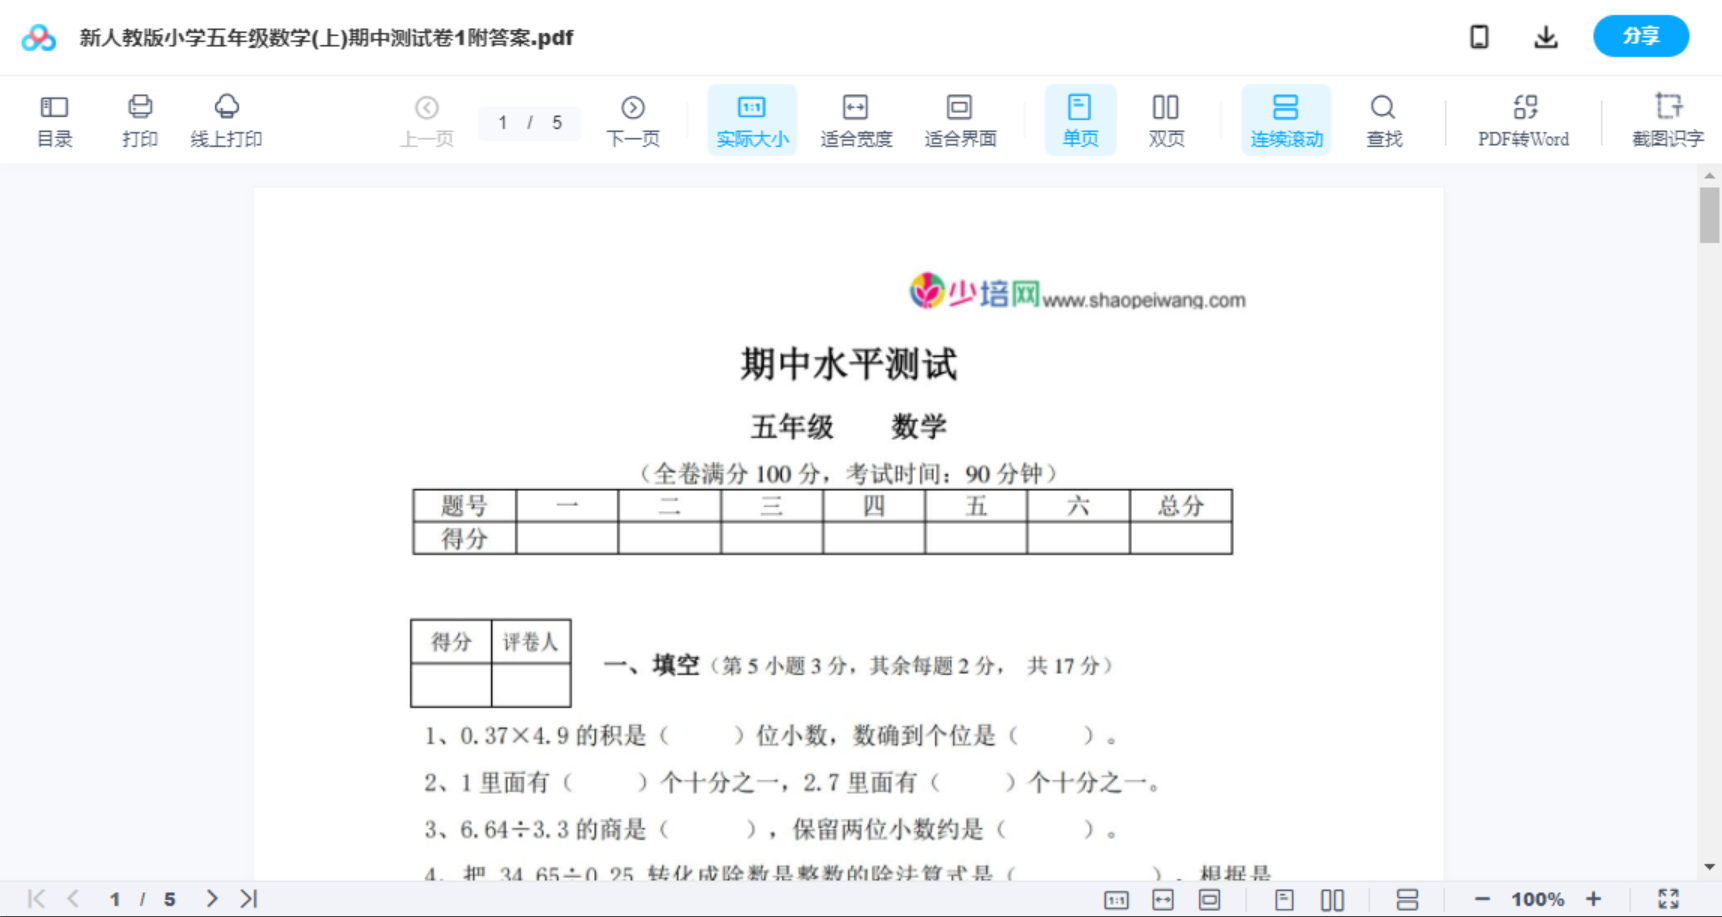Select 单页 single-page mode
Viewport: 1722px width, 917px height.
1080,119
